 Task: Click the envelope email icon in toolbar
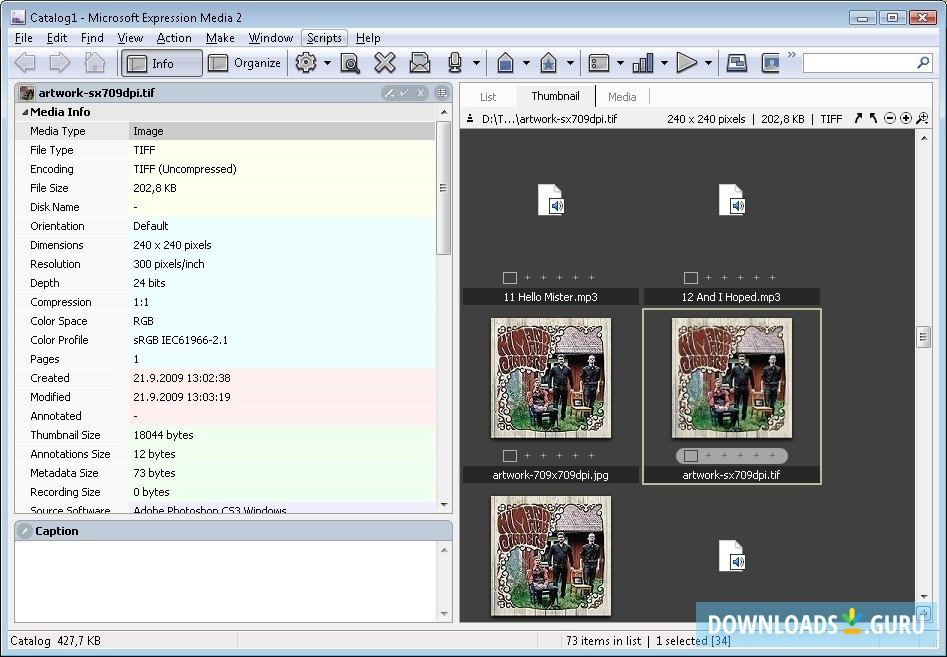pyautogui.click(x=420, y=63)
